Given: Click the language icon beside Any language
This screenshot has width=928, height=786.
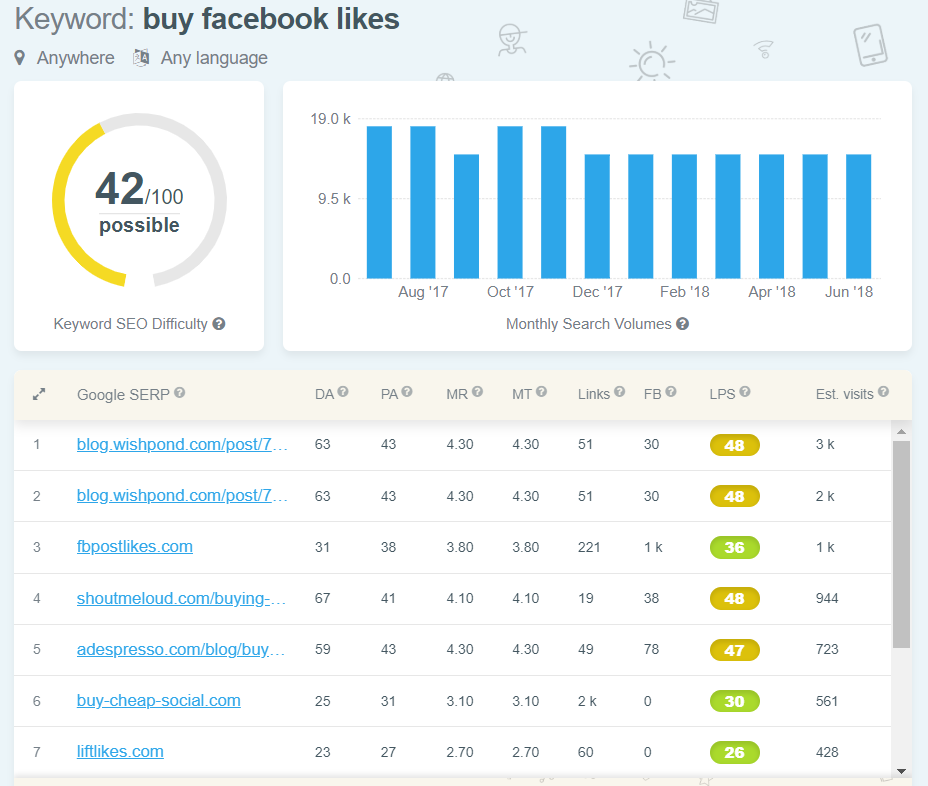Looking at the screenshot, I should click(x=141, y=57).
